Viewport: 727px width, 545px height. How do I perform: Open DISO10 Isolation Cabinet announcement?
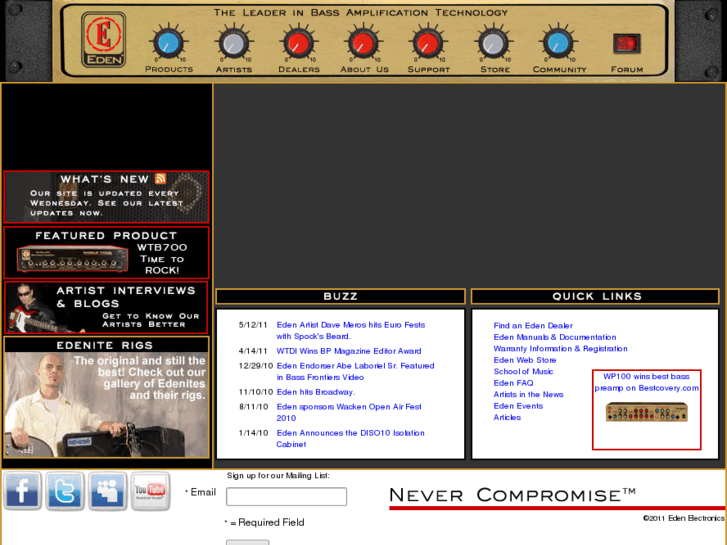pos(350,438)
